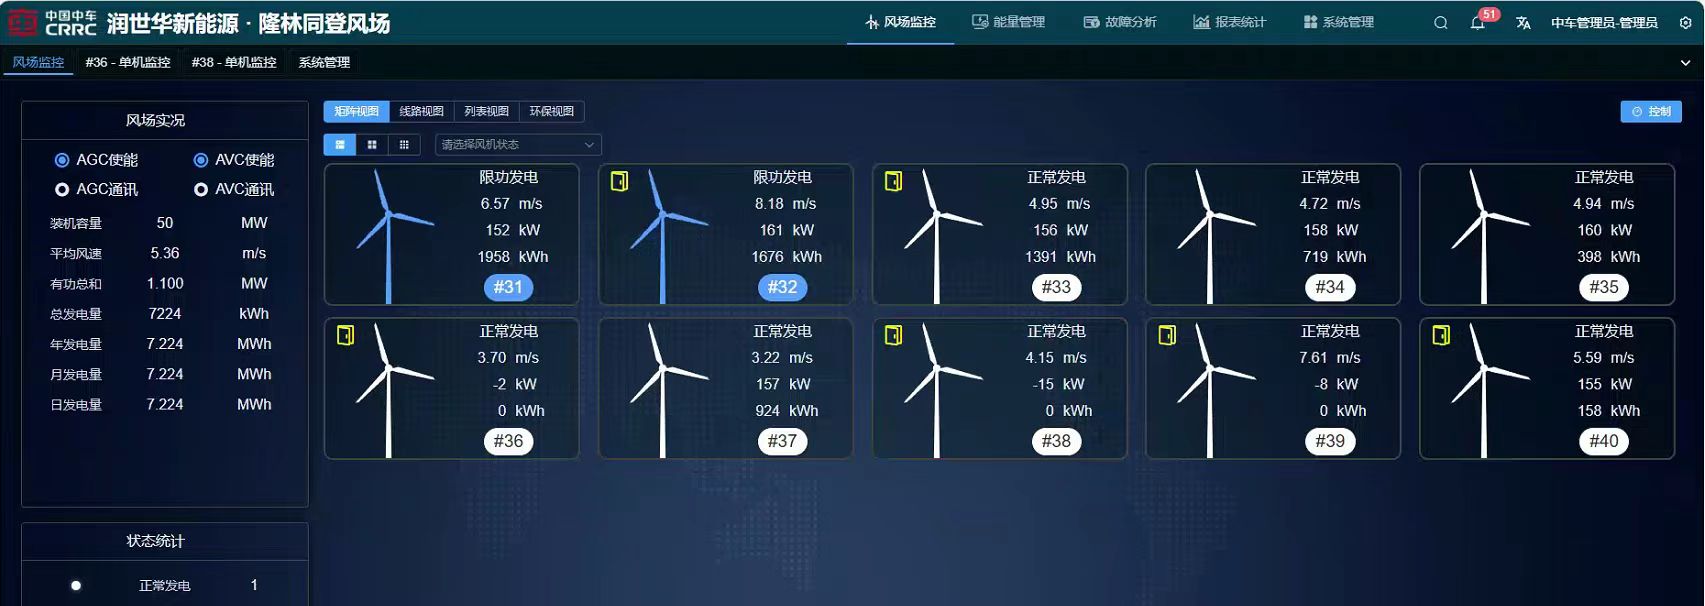This screenshot has width=1705, height=606.
Task: Open notifications bell with 51 badge
Action: 1478,23
